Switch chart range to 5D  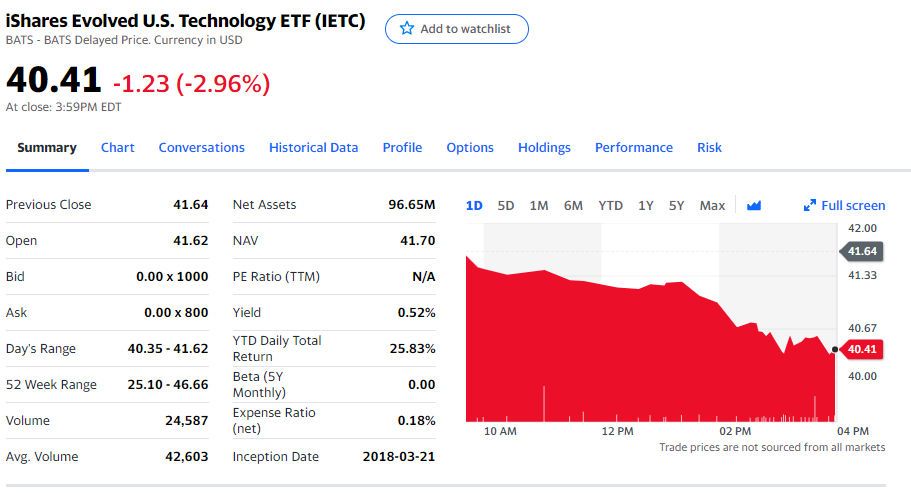point(506,205)
